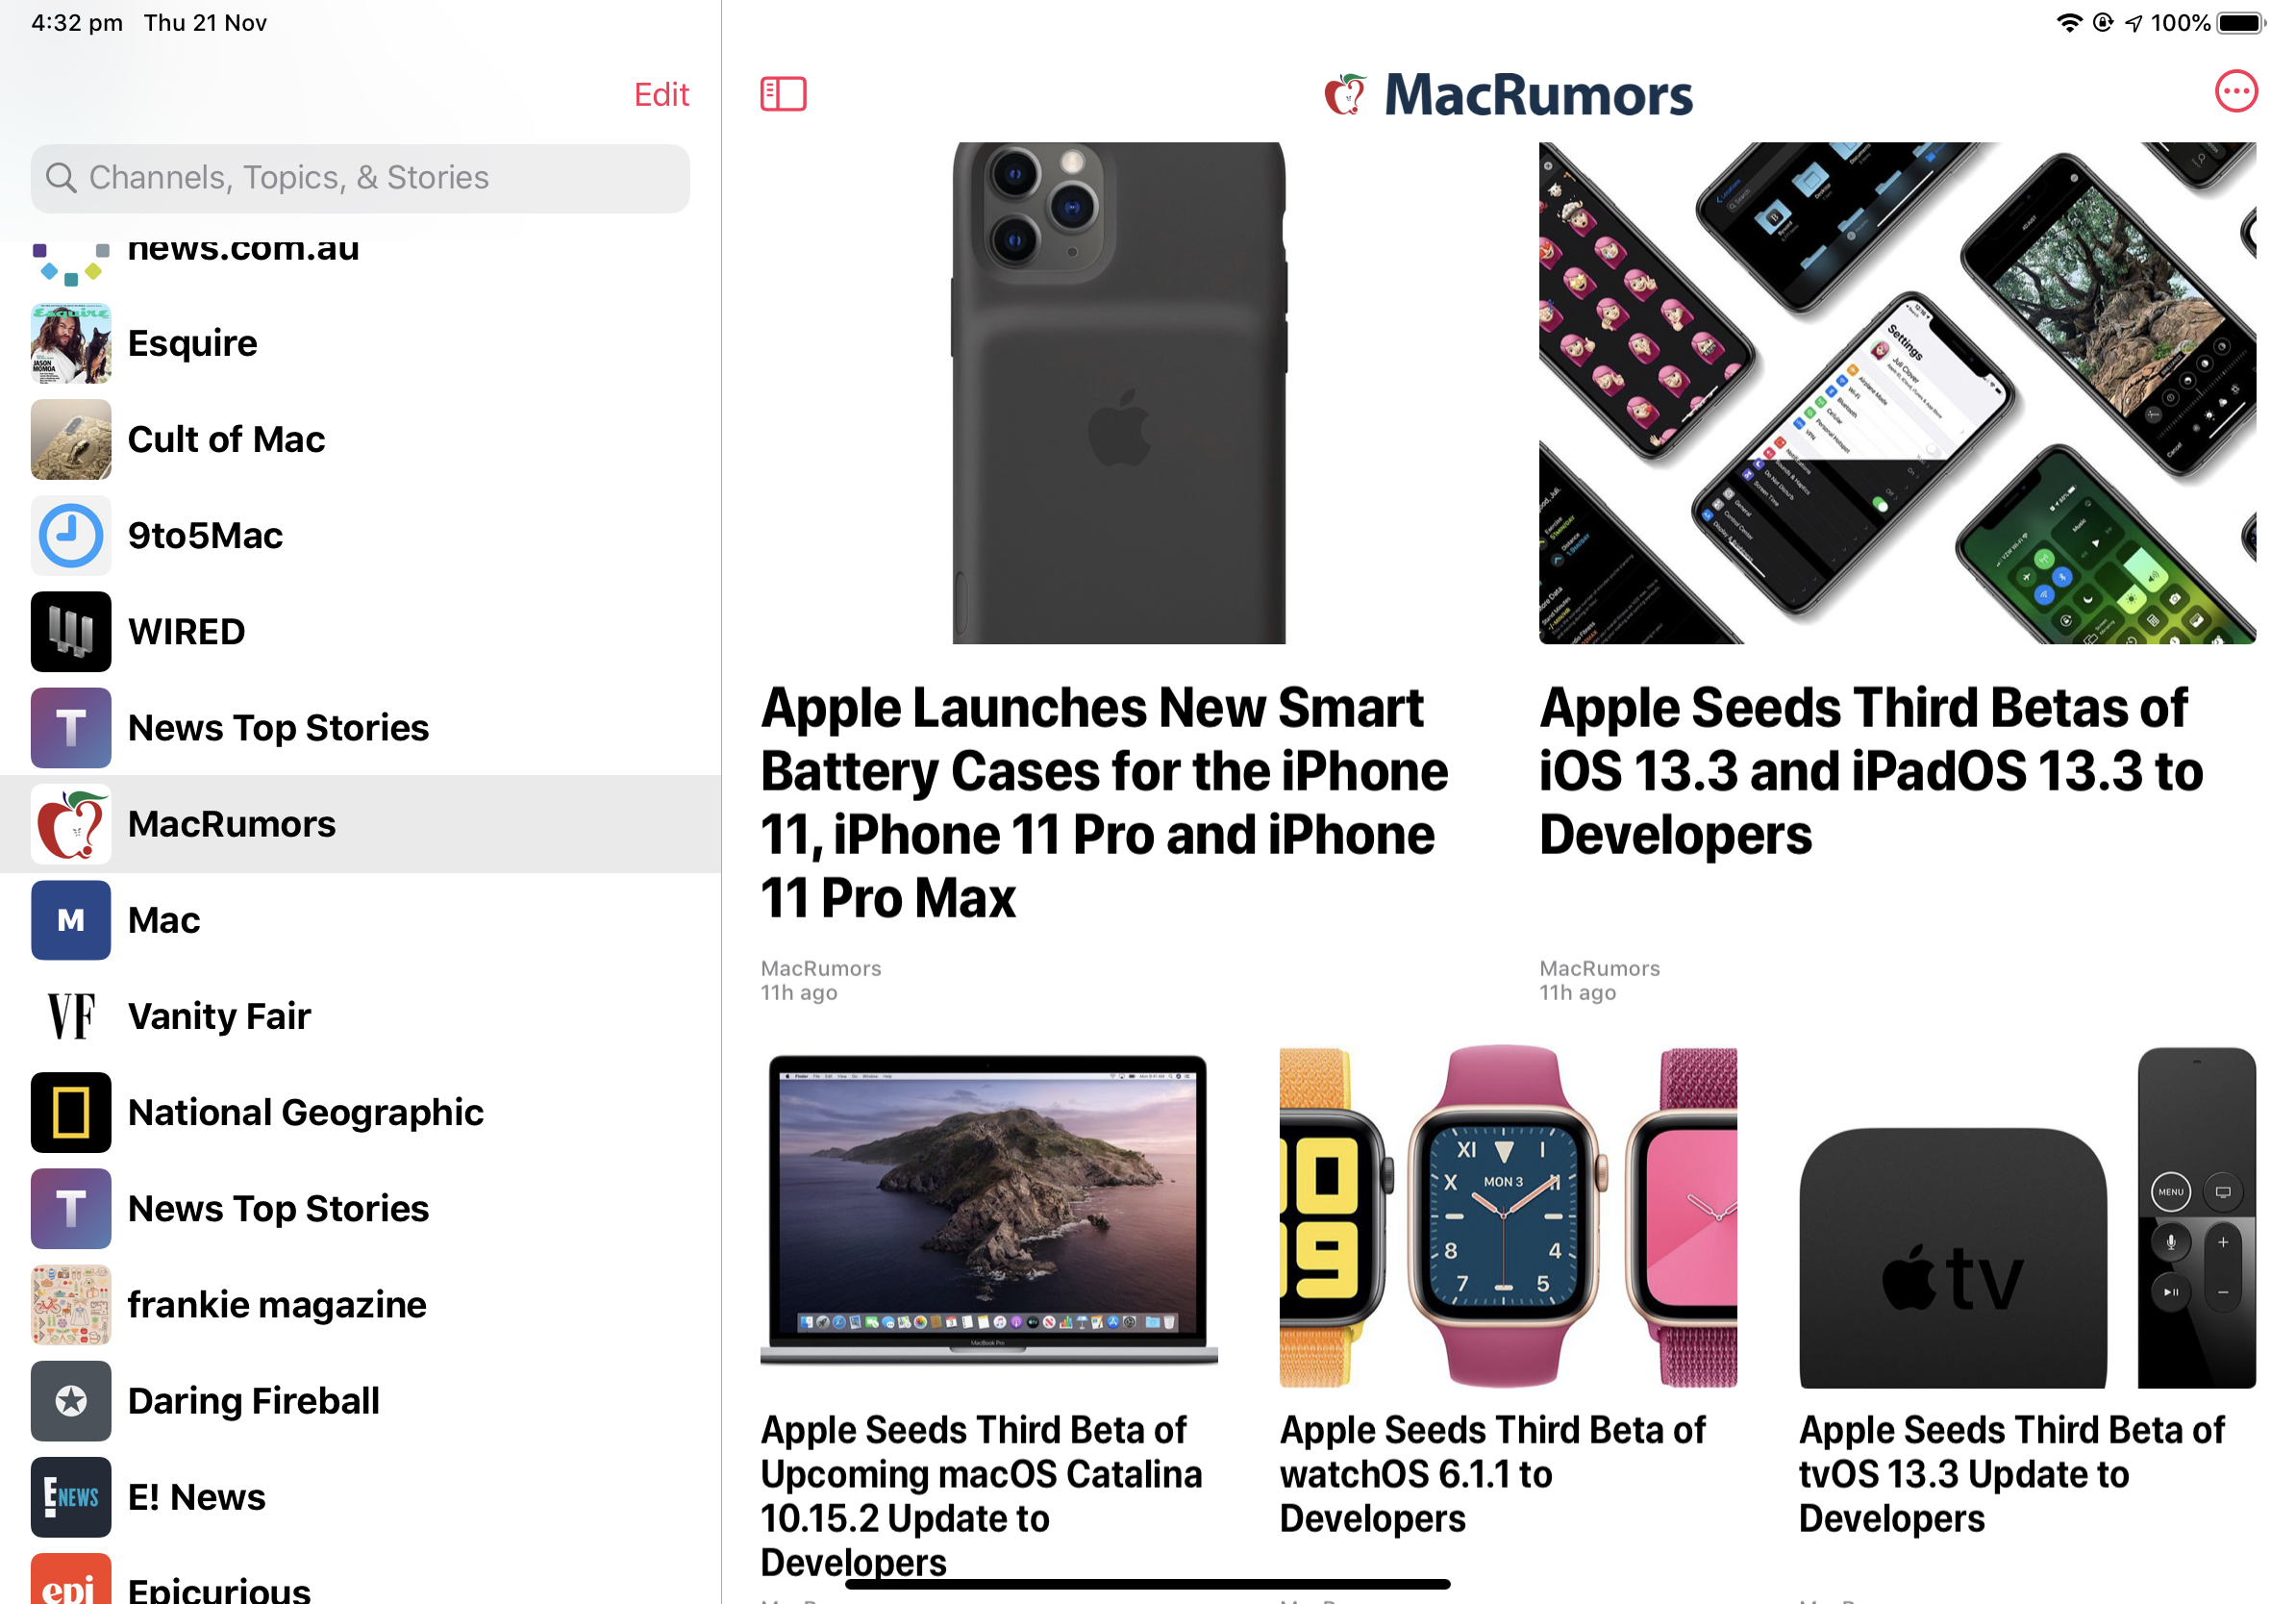Toggle the sidebar panel icon
This screenshot has width=2296, height=1604.
[783, 94]
